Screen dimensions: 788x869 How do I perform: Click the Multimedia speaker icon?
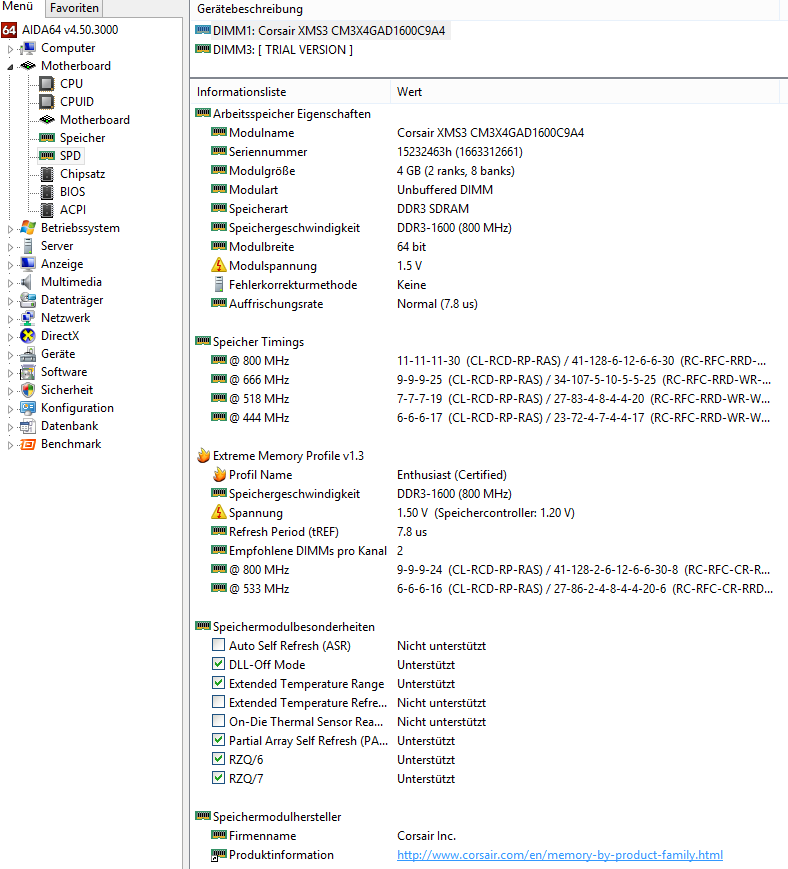[27, 282]
